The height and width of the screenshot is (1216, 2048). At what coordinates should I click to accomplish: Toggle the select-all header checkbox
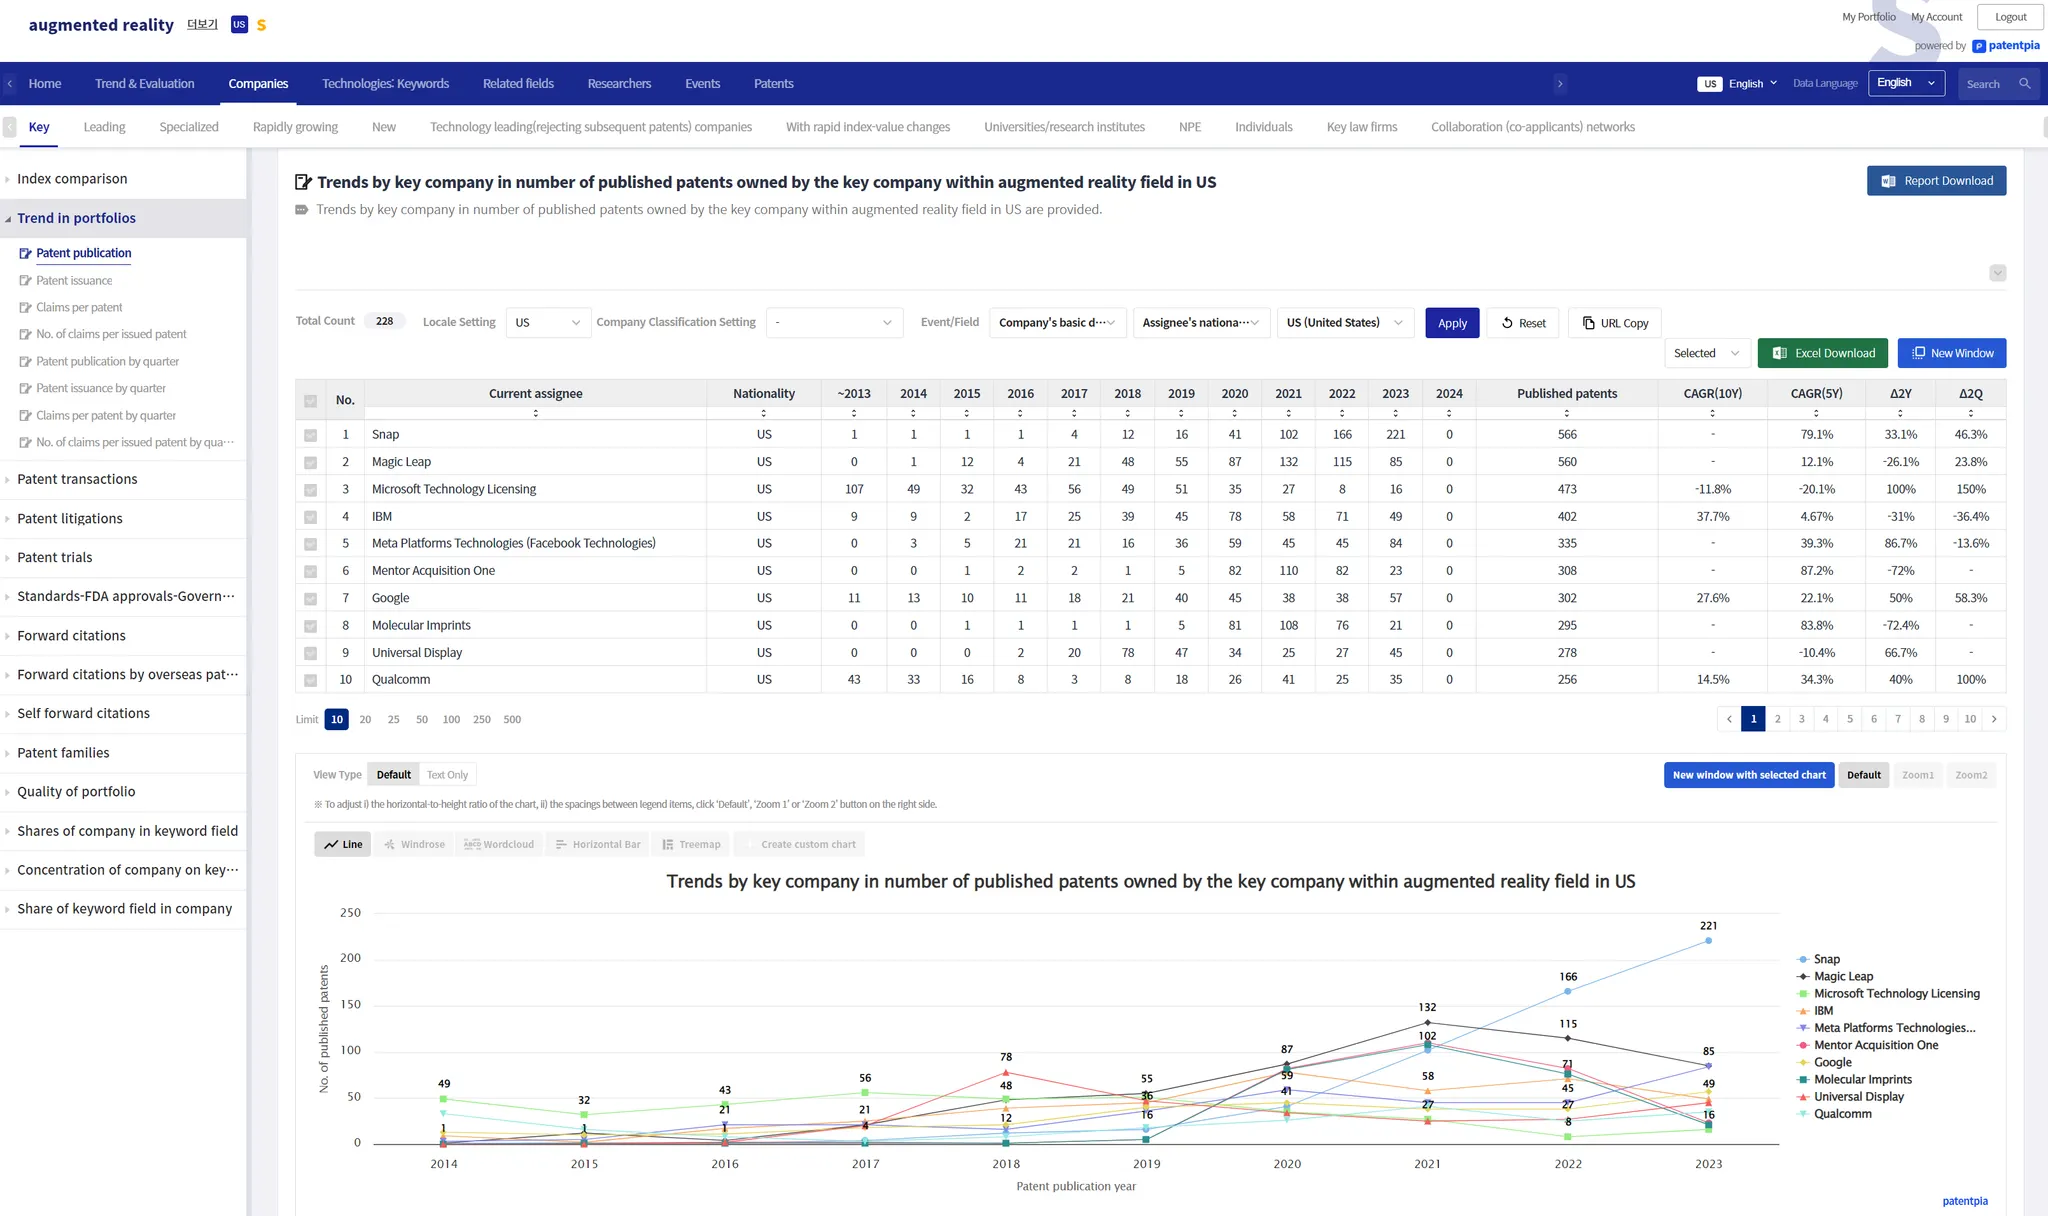point(310,400)
